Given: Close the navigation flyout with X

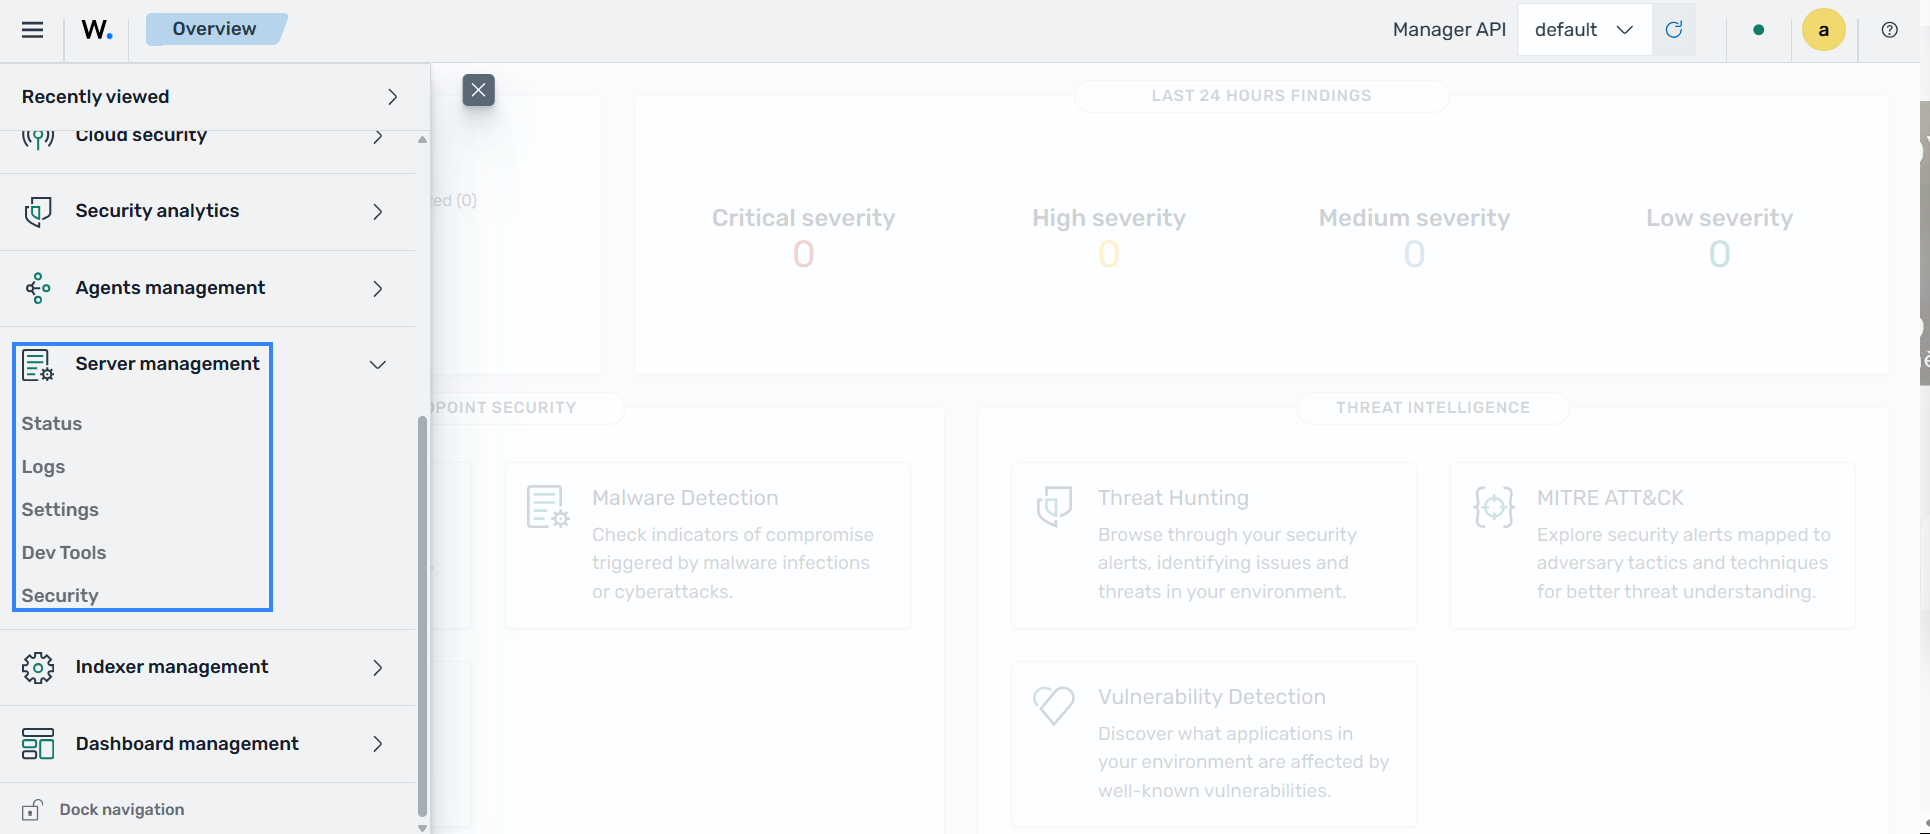Looking at the screenshot, I should [x=479, y=90].
